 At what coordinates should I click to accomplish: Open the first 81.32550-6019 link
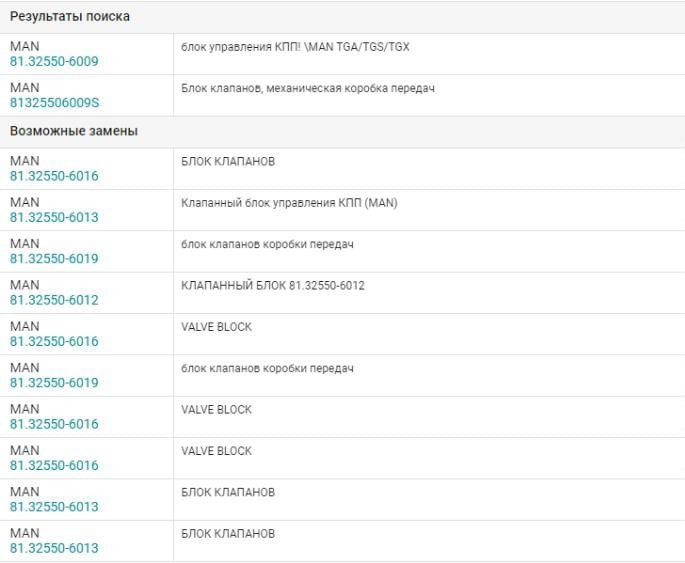click(54, 259)
